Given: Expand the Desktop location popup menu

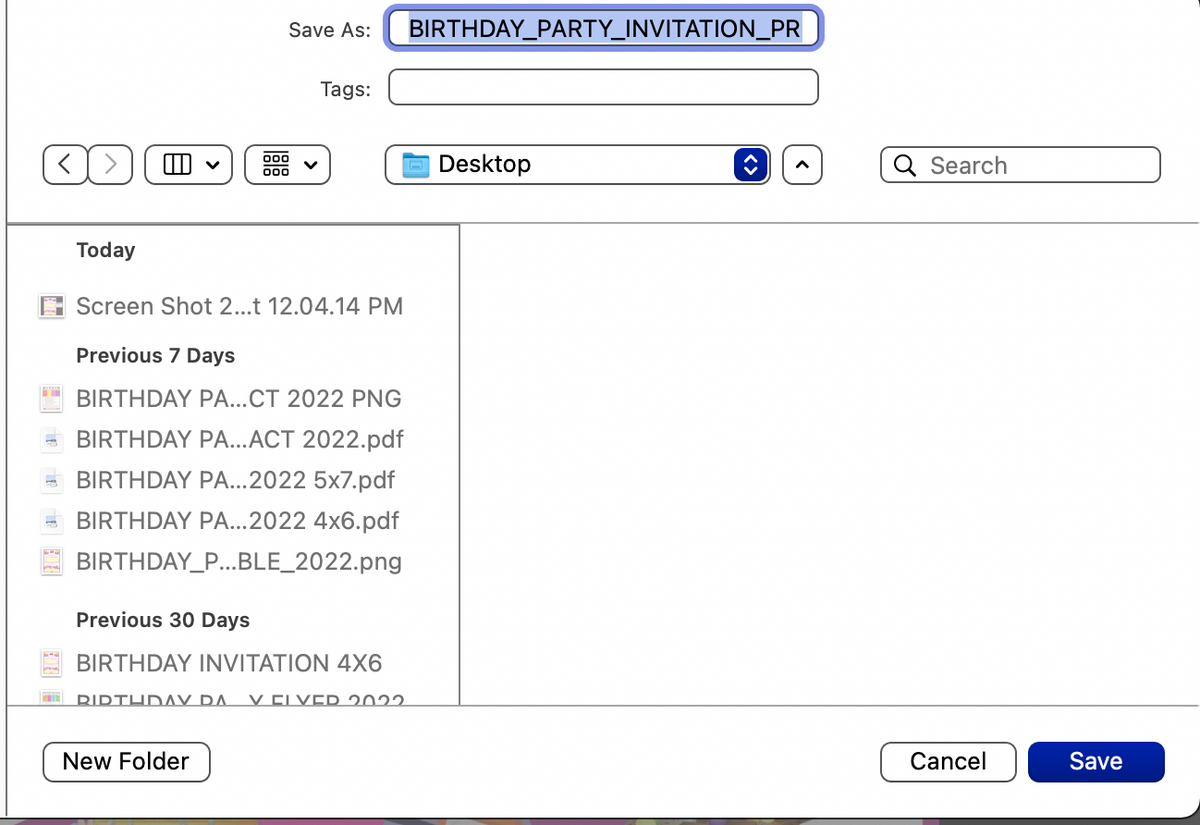Looking at the screenshot, I should tap(750, 164).
